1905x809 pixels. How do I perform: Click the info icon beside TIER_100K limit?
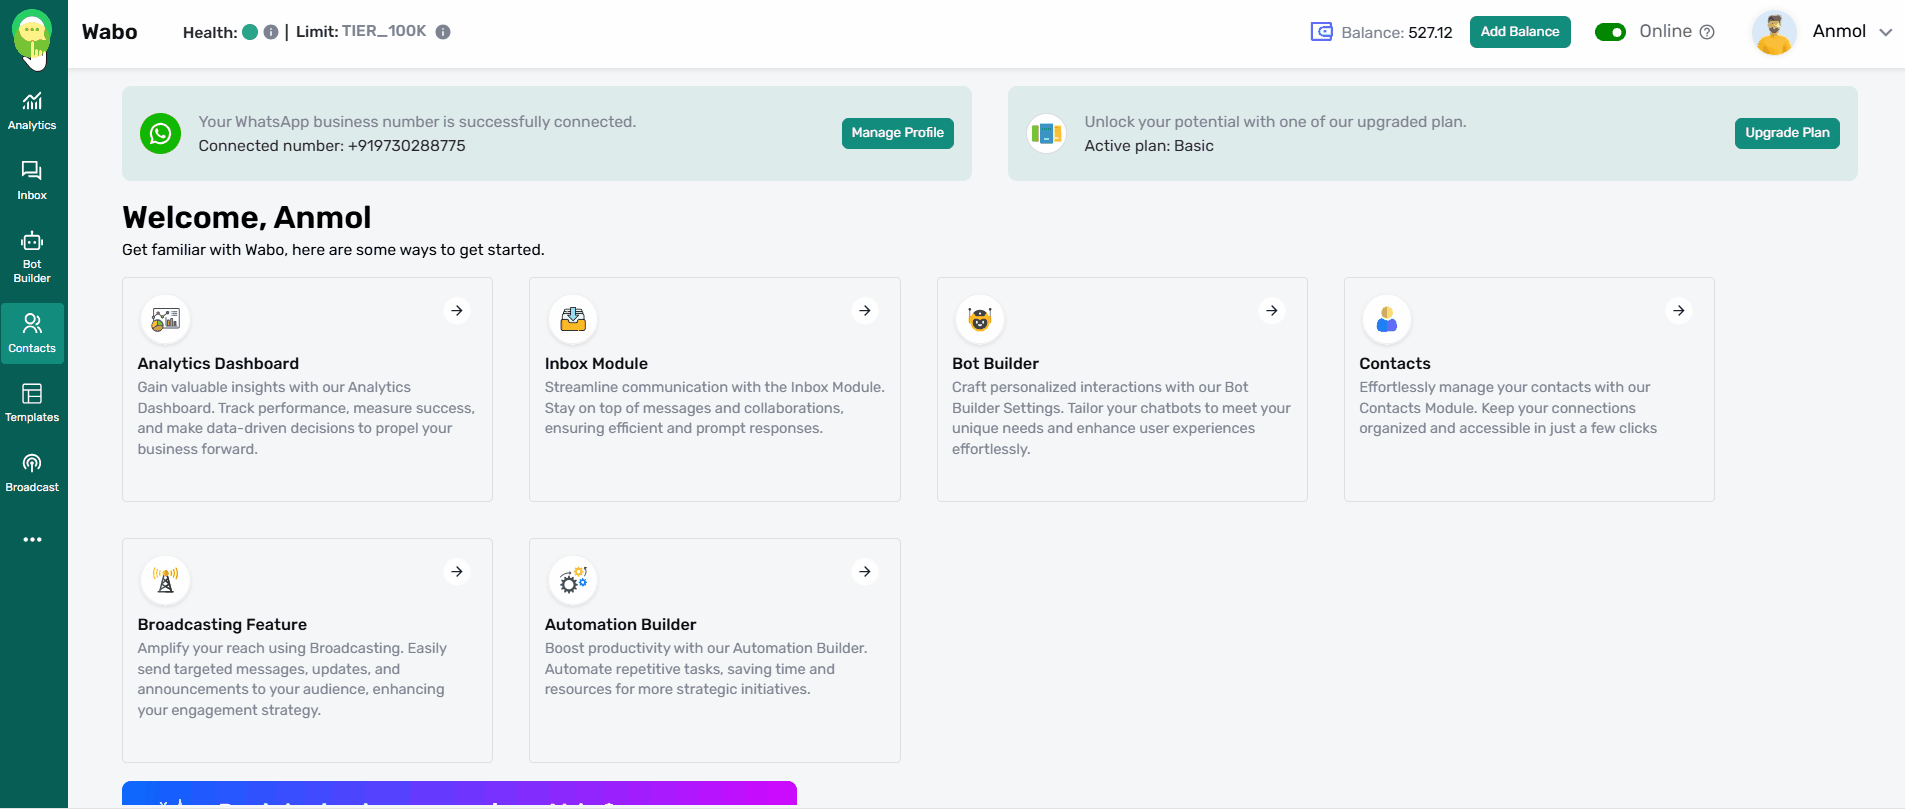click(443, 32)
